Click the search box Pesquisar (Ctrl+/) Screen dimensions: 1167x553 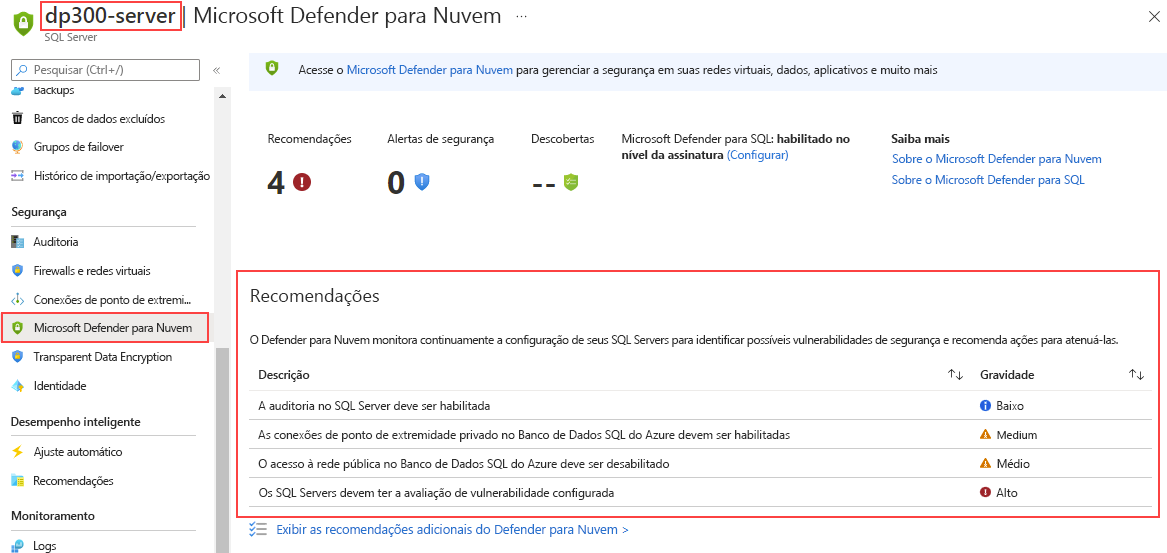tap(106, 70)
